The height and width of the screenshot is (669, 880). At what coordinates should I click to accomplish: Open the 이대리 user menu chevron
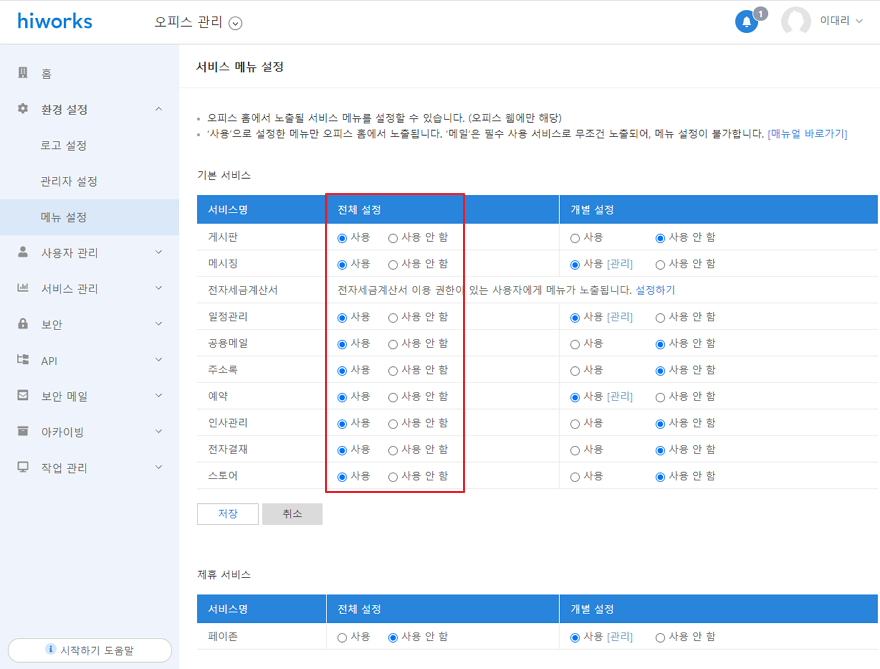tap(859, 21)
